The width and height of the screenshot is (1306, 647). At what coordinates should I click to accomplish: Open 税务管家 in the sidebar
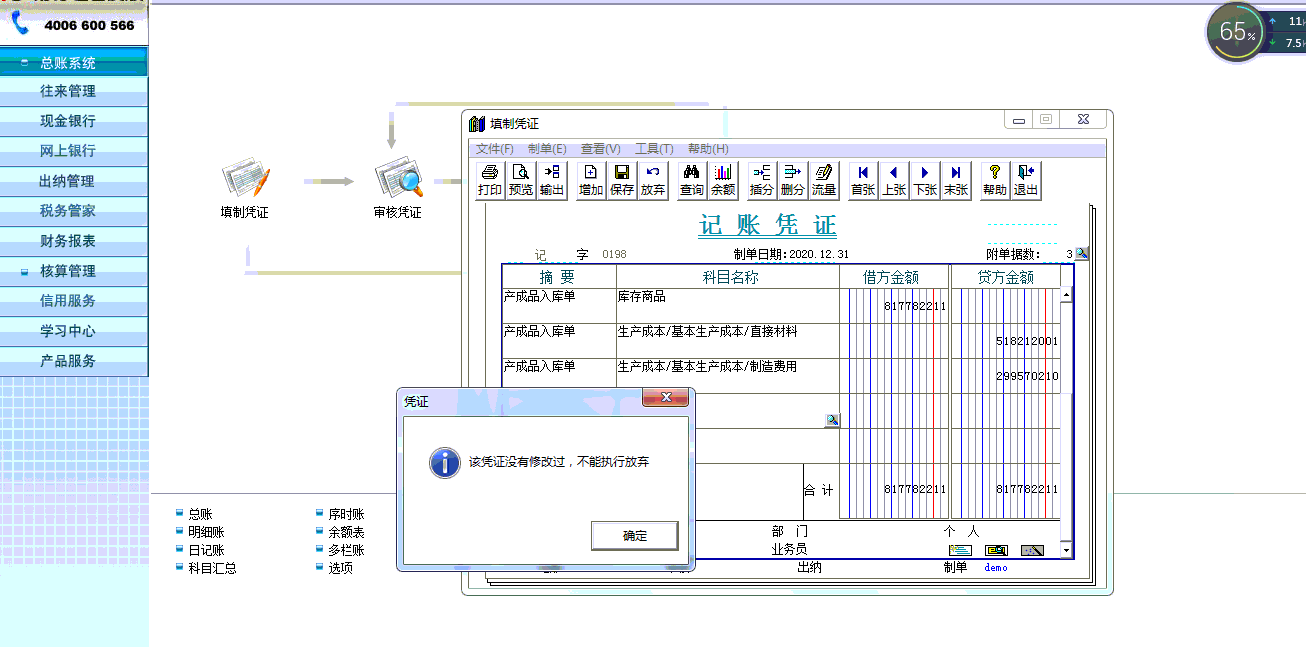(74, 211)
